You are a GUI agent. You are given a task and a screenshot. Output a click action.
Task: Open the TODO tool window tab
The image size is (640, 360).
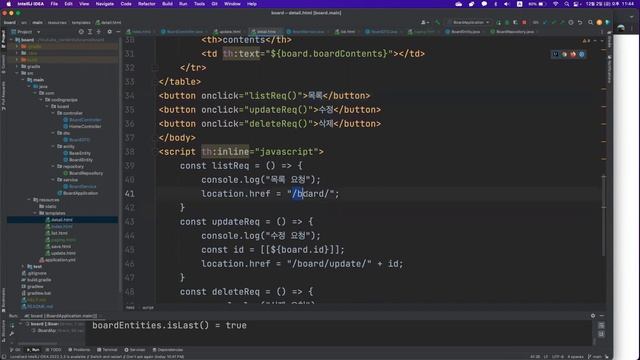53,350
